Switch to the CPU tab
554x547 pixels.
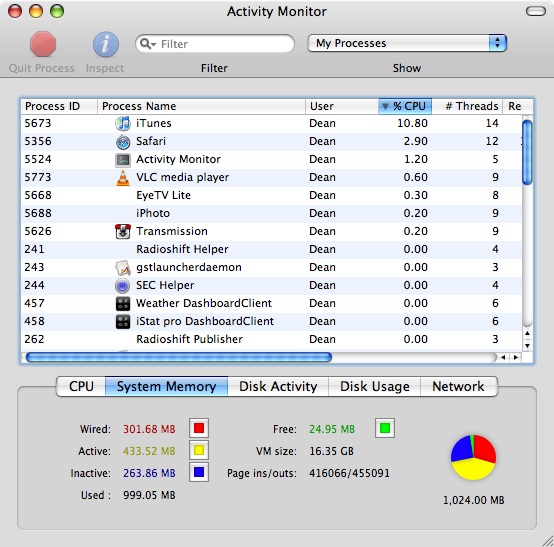[81, 386]
